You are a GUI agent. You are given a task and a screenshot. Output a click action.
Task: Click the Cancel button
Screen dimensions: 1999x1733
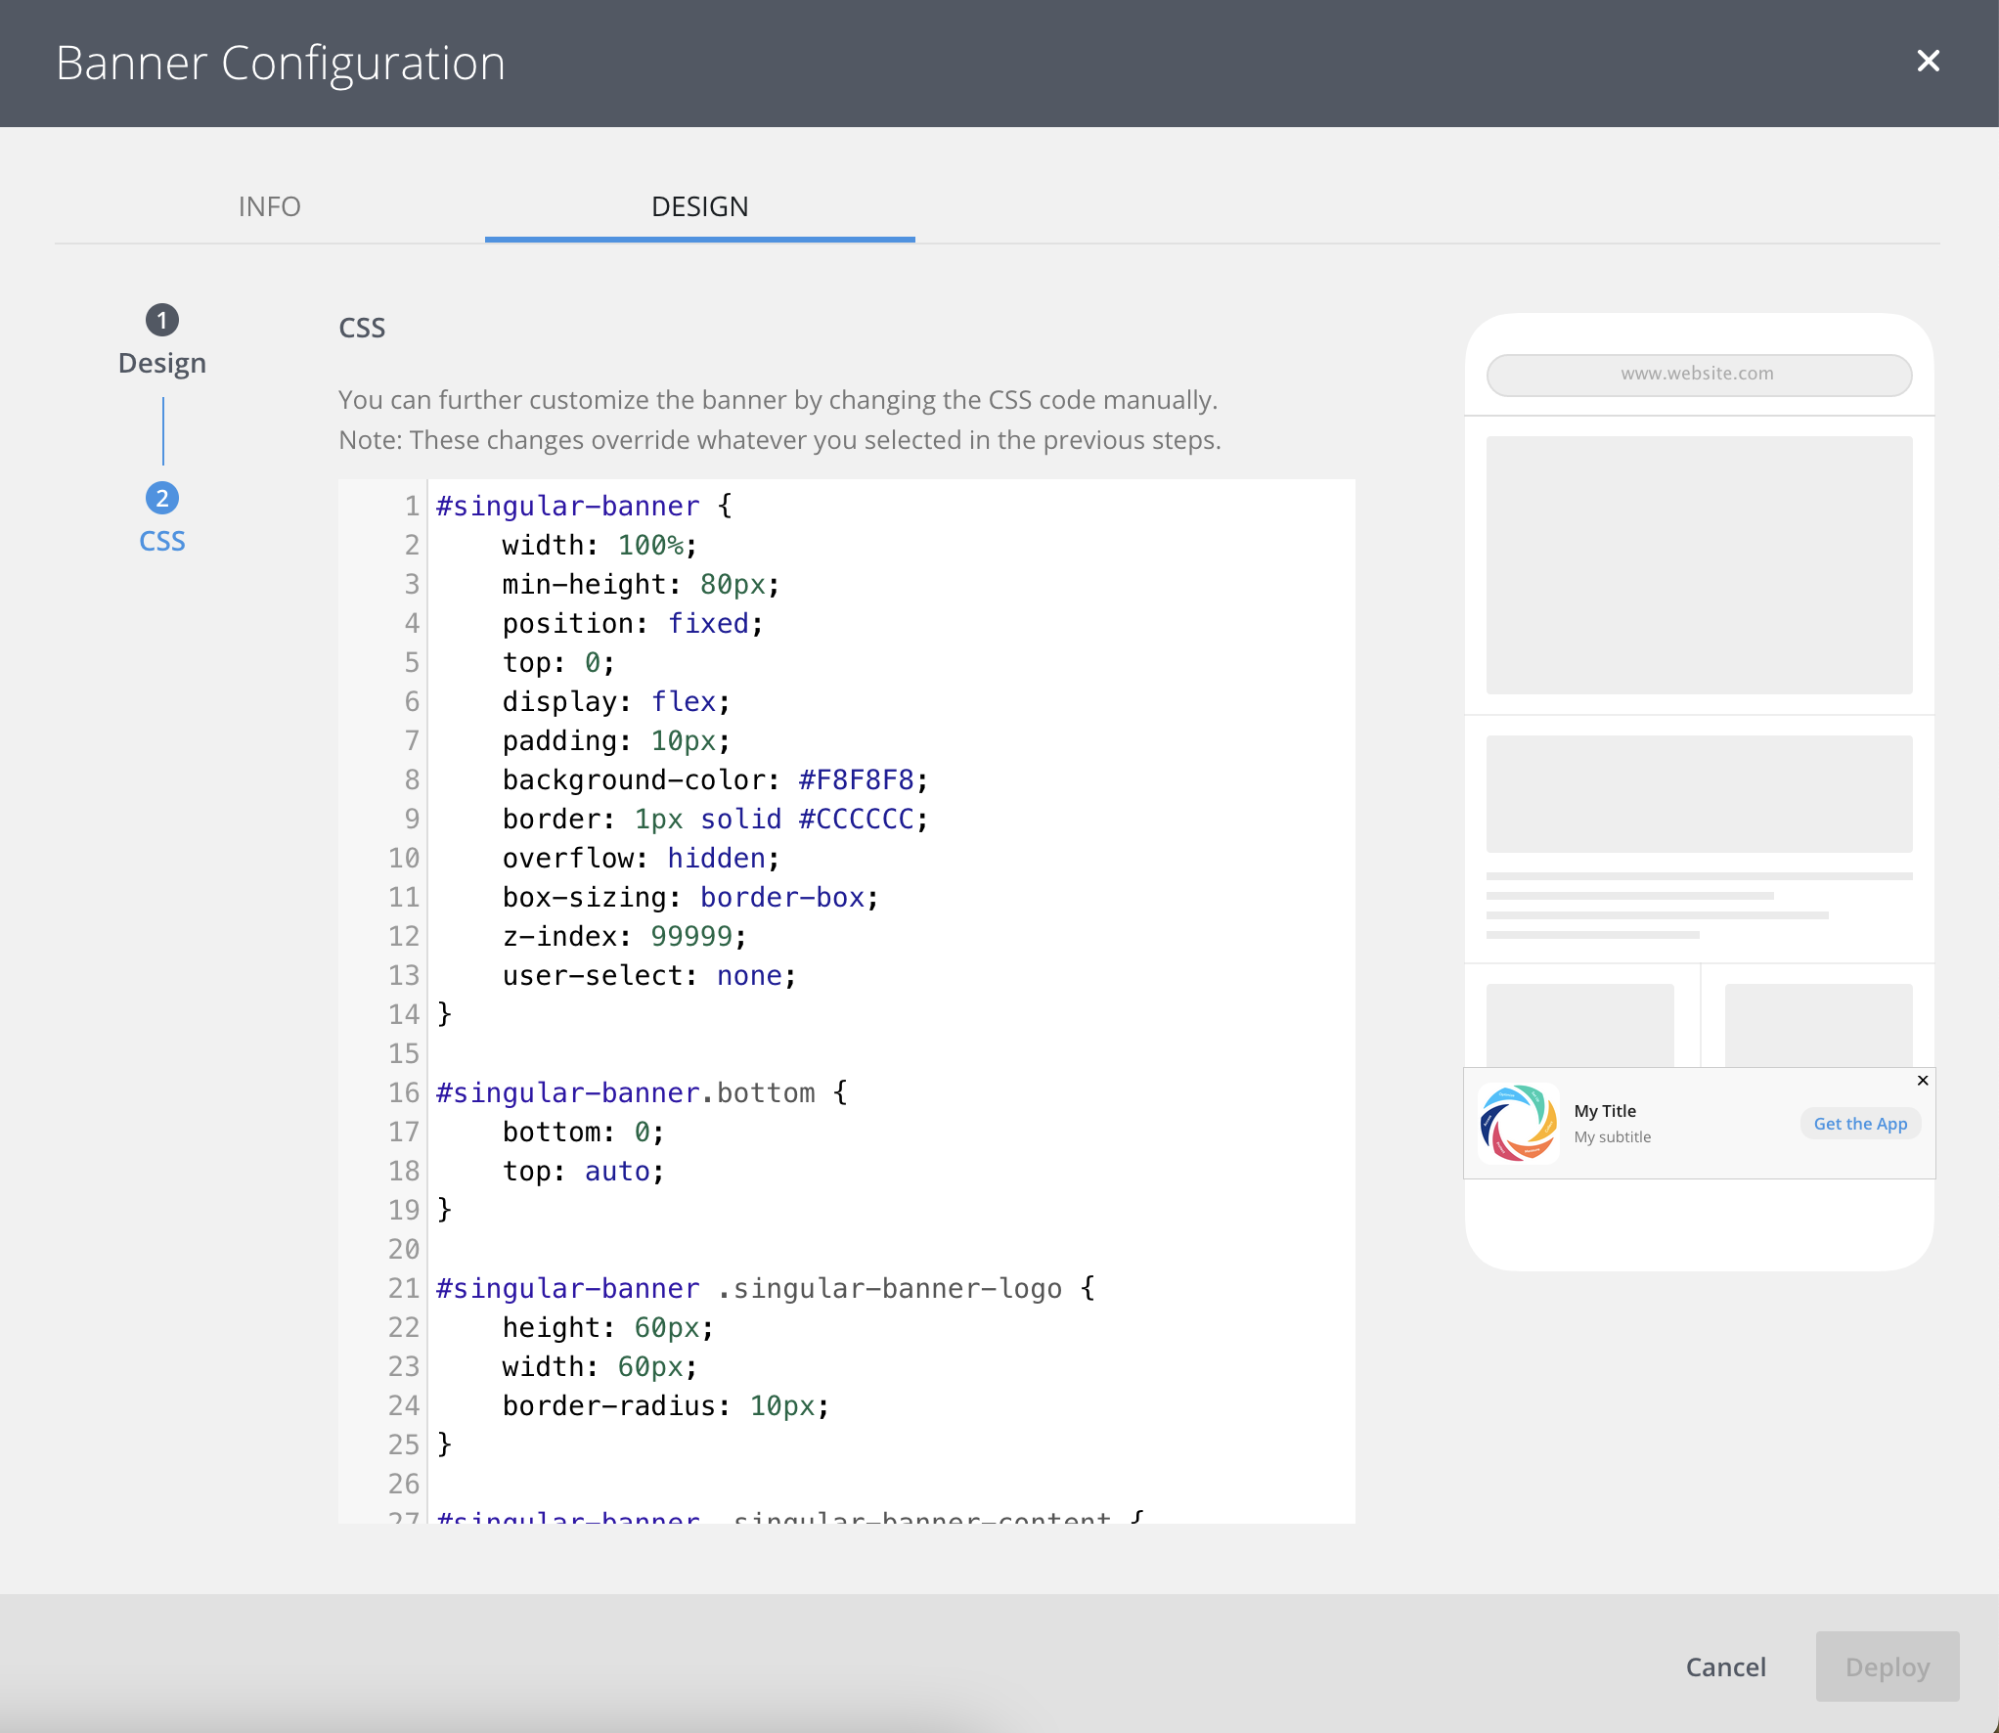pyautogui.click(x=1725, y=1667)
